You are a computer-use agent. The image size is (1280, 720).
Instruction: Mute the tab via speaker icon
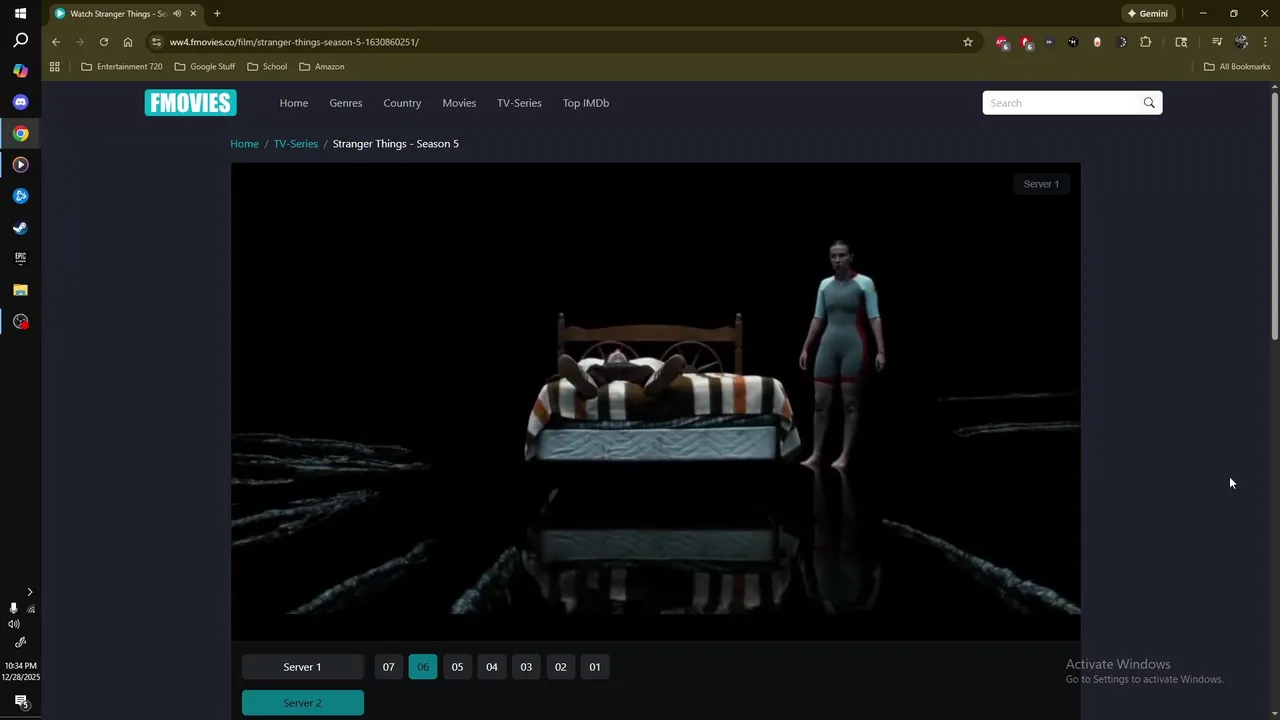pos(177,14)
